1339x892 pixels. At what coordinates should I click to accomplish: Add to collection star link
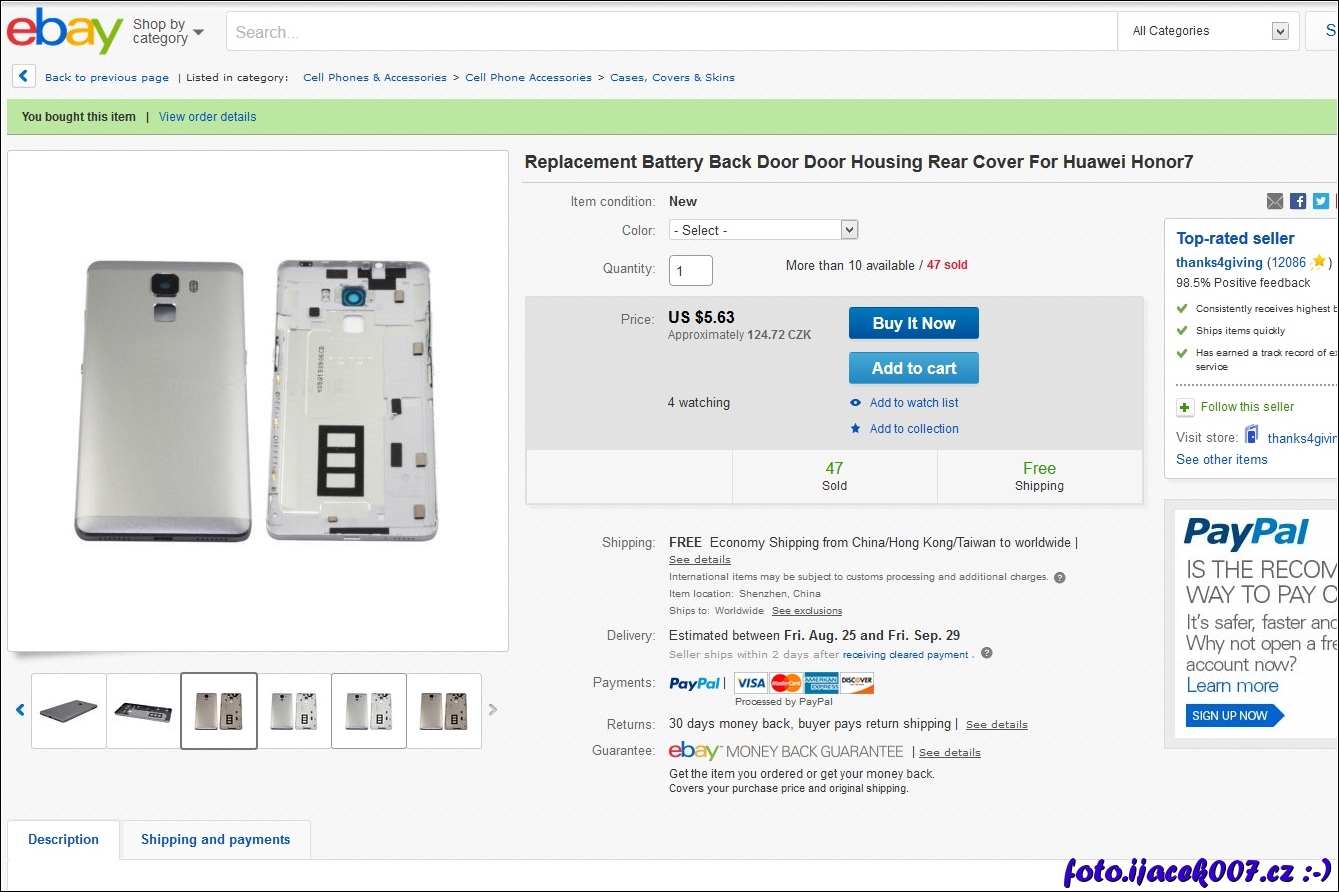coord(913,429)
